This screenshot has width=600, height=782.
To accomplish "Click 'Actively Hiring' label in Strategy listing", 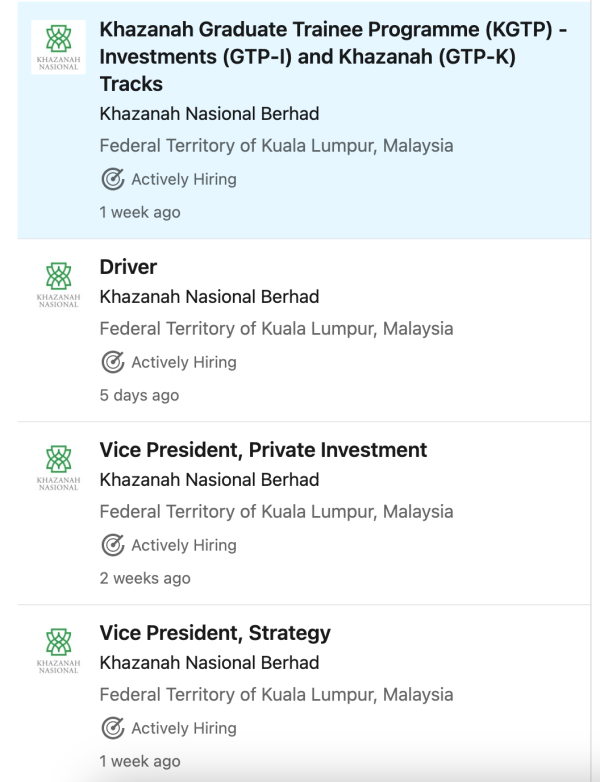I will coord(184,729).
